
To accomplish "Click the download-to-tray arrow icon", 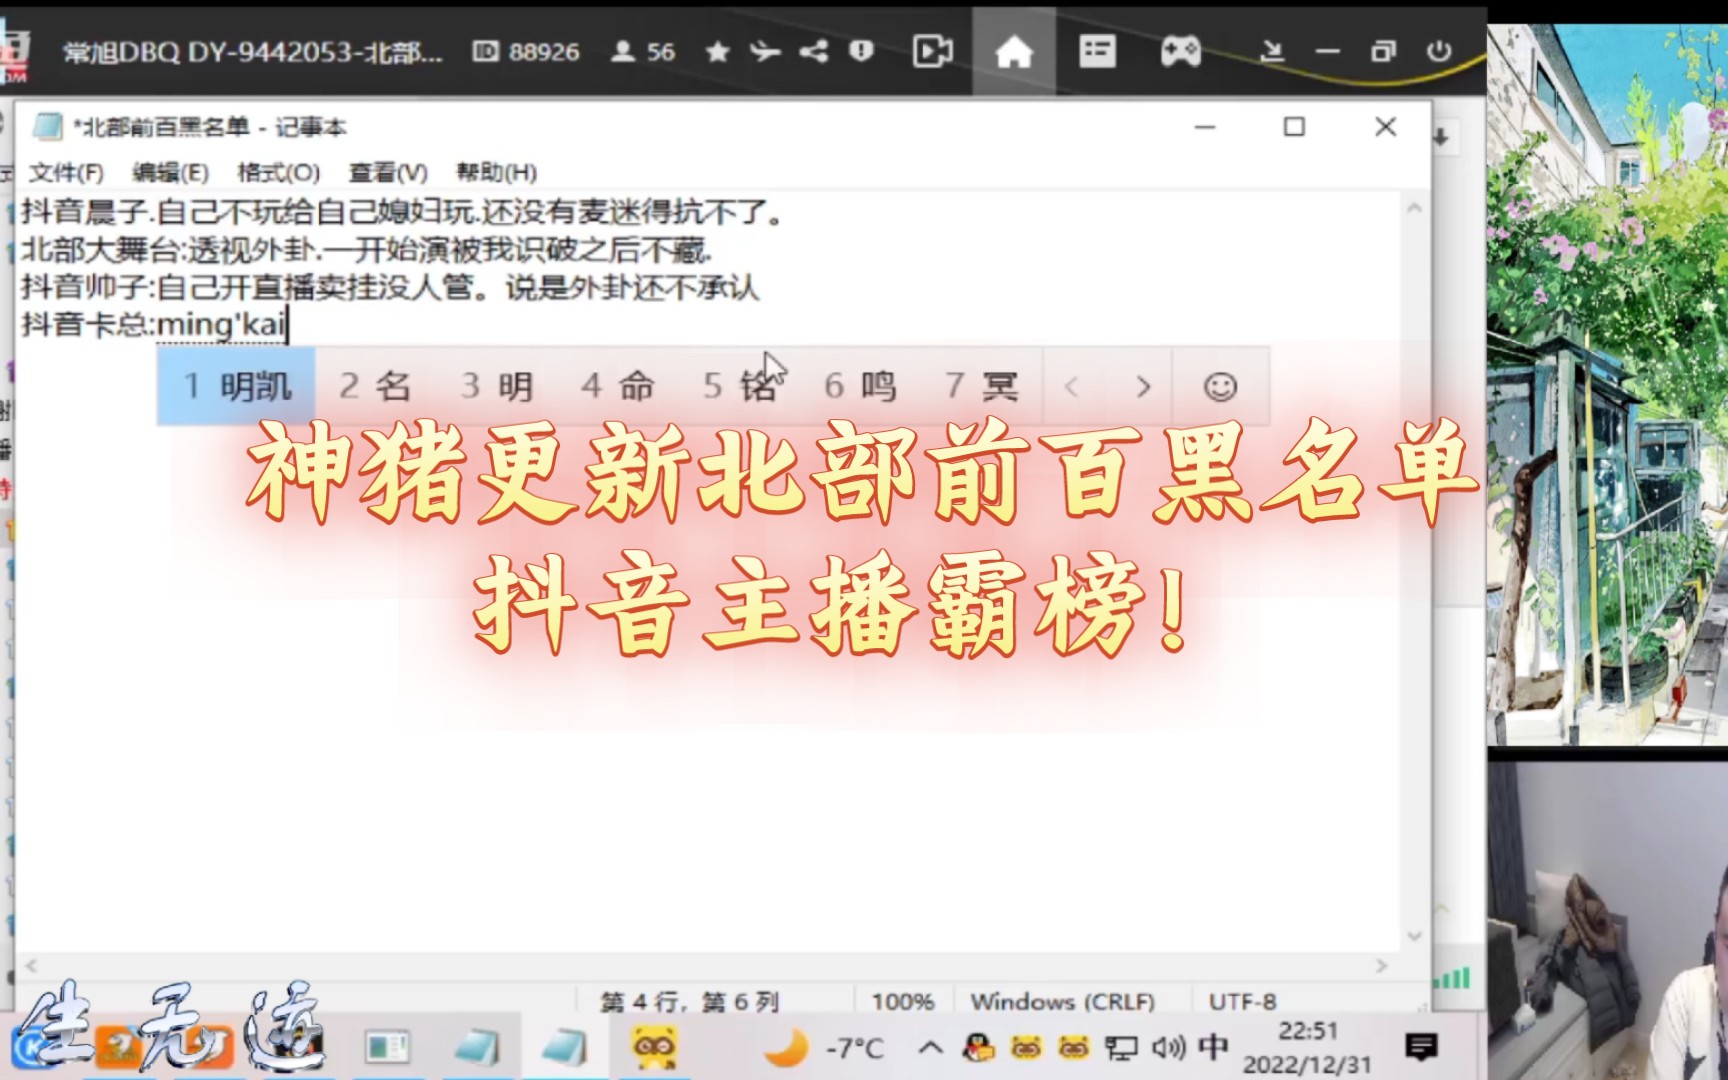I will click(x=1272, y=52).
